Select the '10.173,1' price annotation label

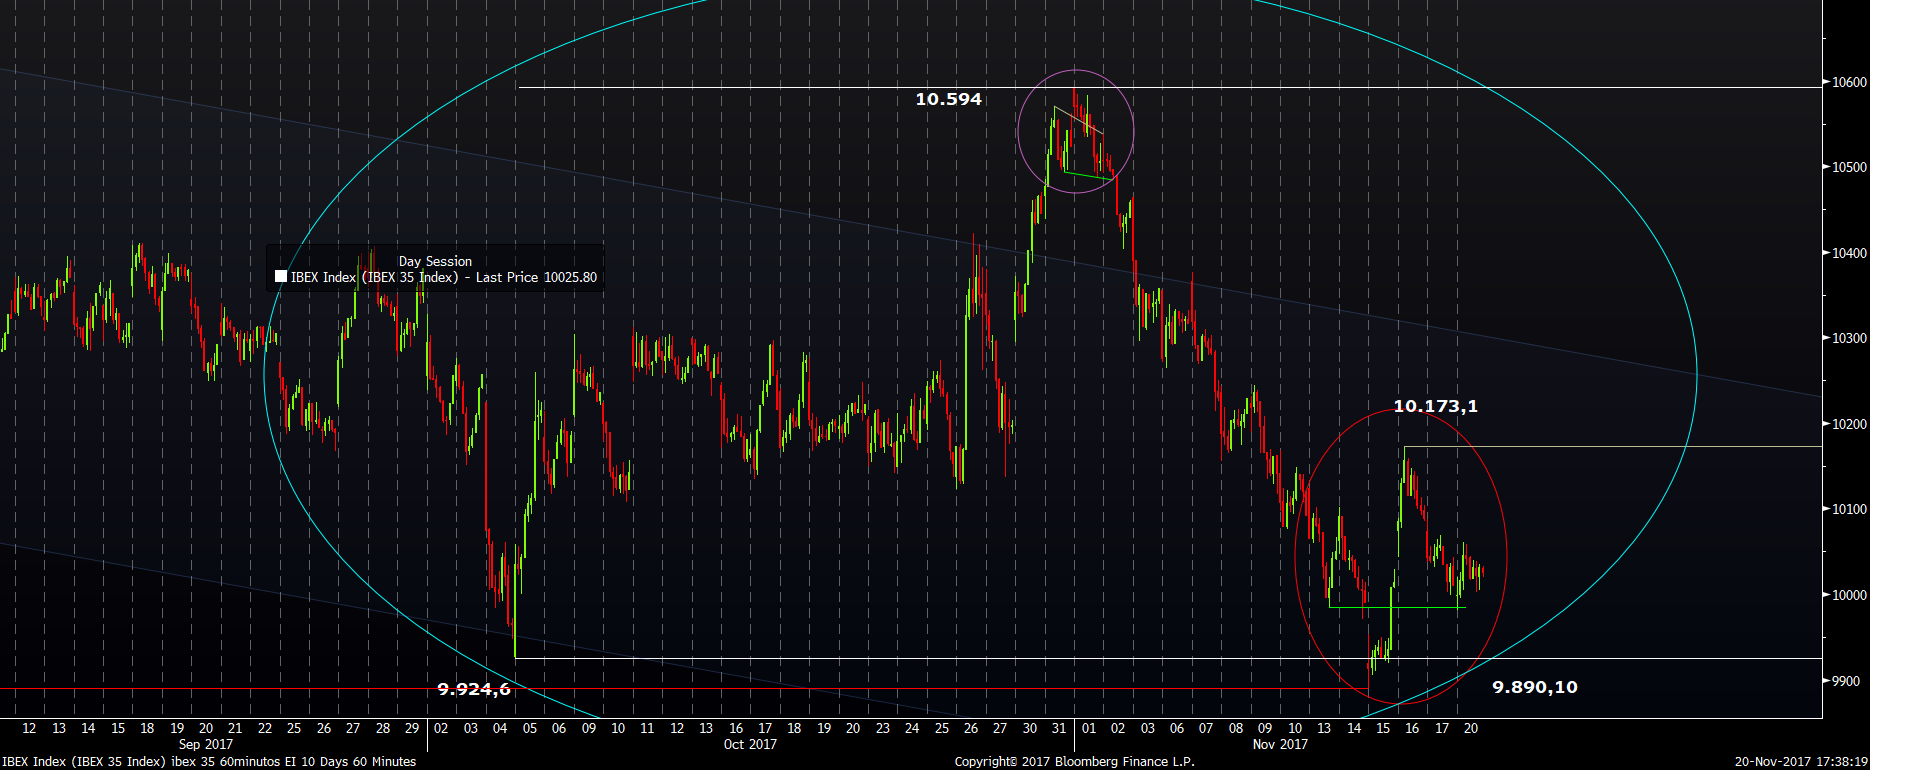click(1435, 406)
